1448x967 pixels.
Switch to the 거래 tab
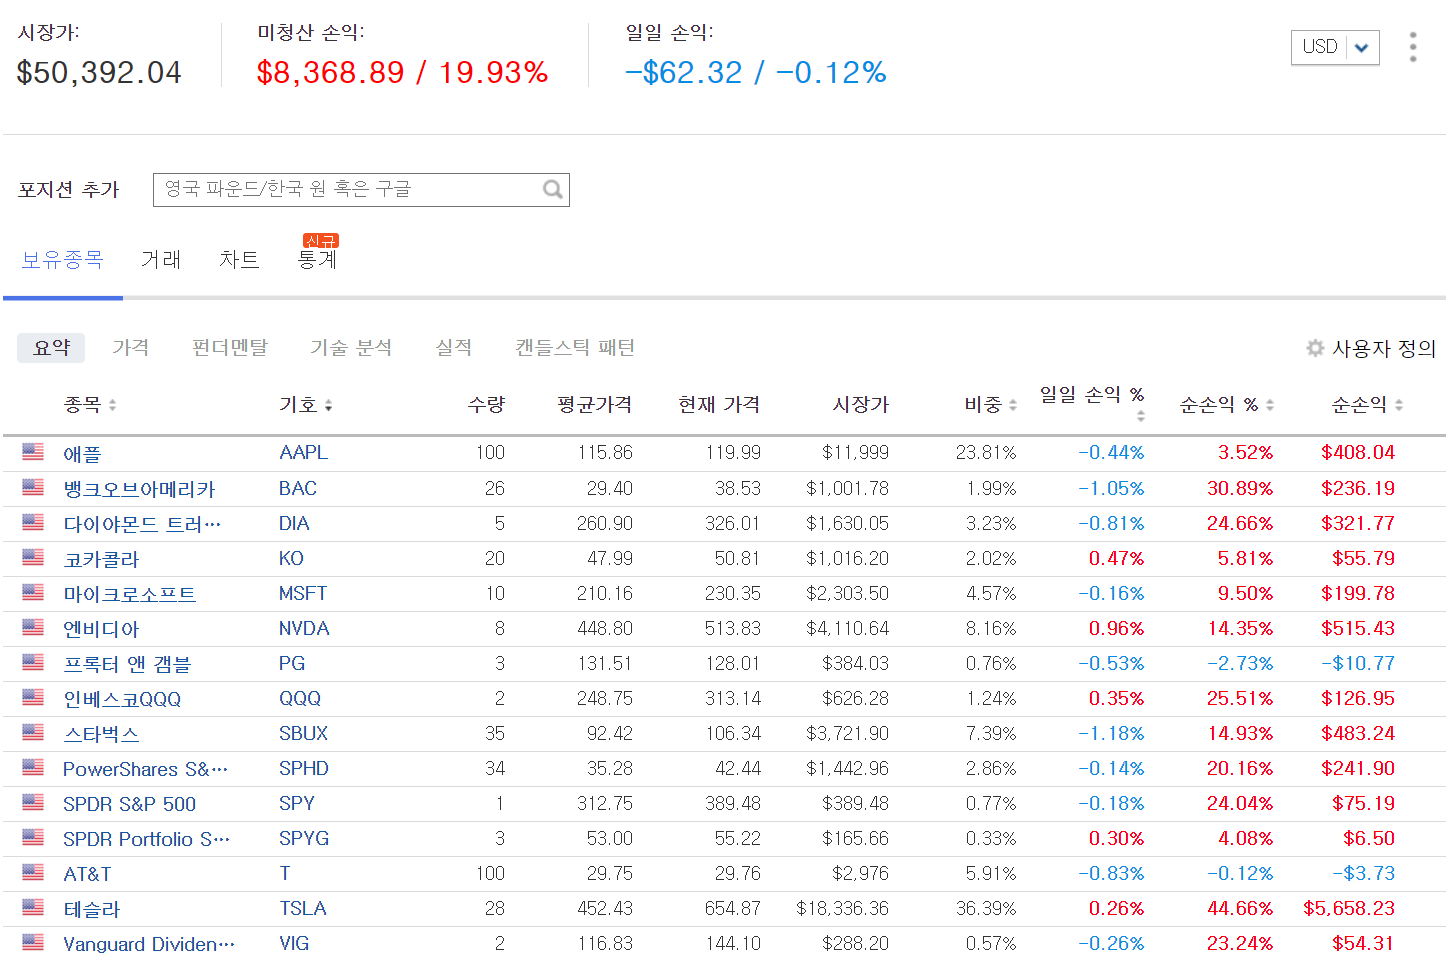click(x=161, y=260)
